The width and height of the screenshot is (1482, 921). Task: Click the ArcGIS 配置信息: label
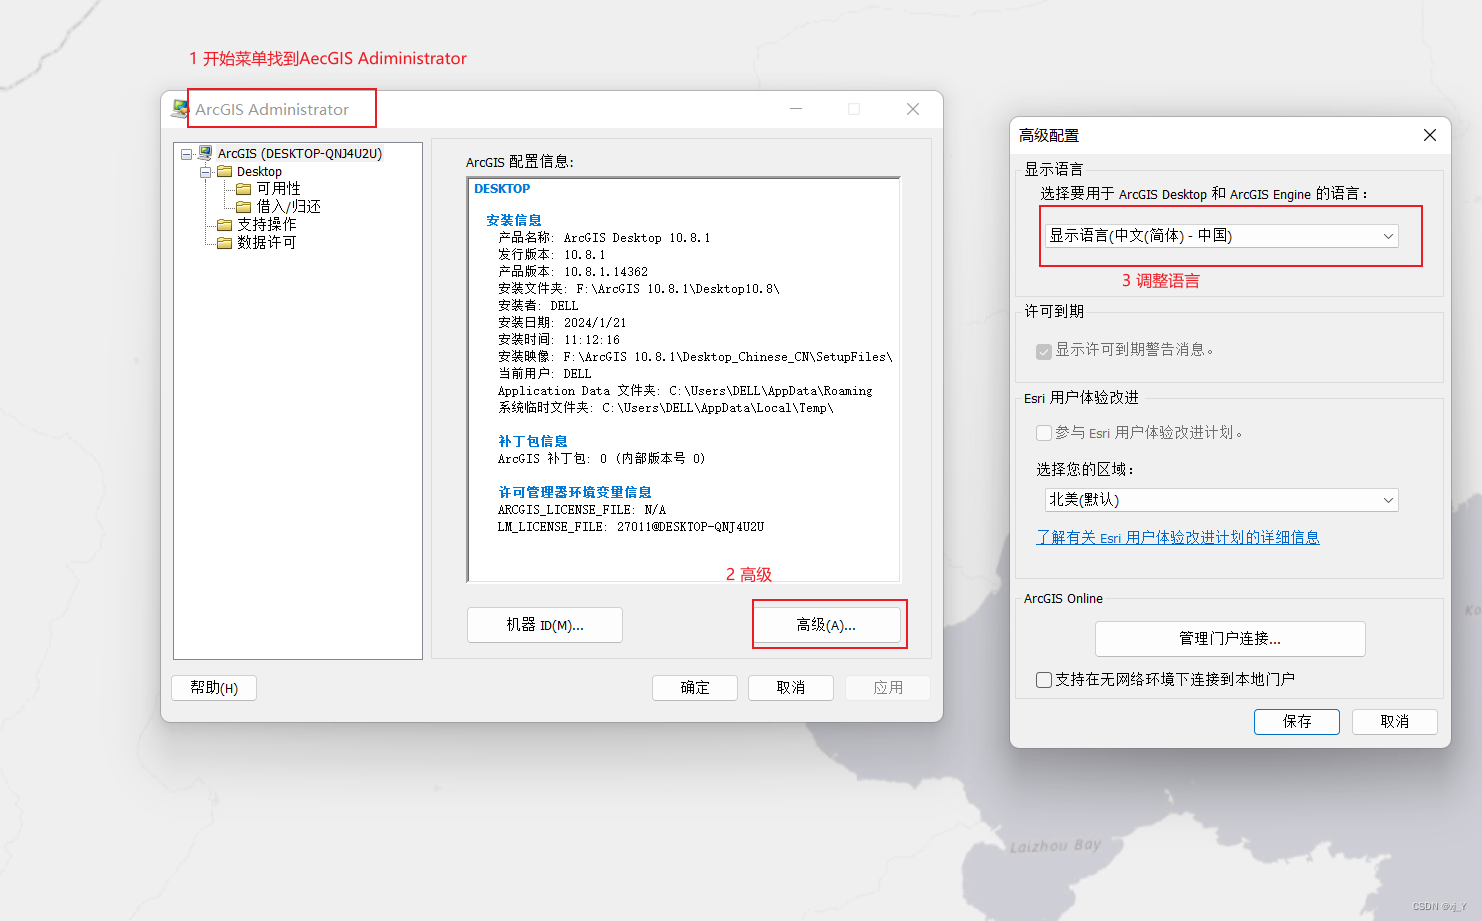520,162
